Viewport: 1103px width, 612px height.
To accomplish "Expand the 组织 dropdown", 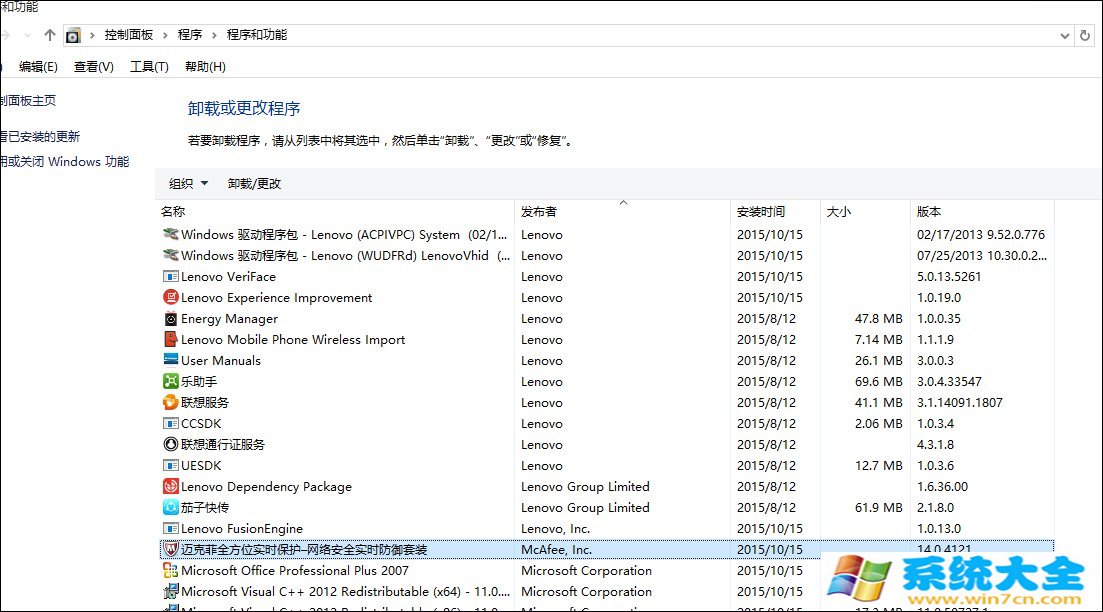I will pos(188,184).
